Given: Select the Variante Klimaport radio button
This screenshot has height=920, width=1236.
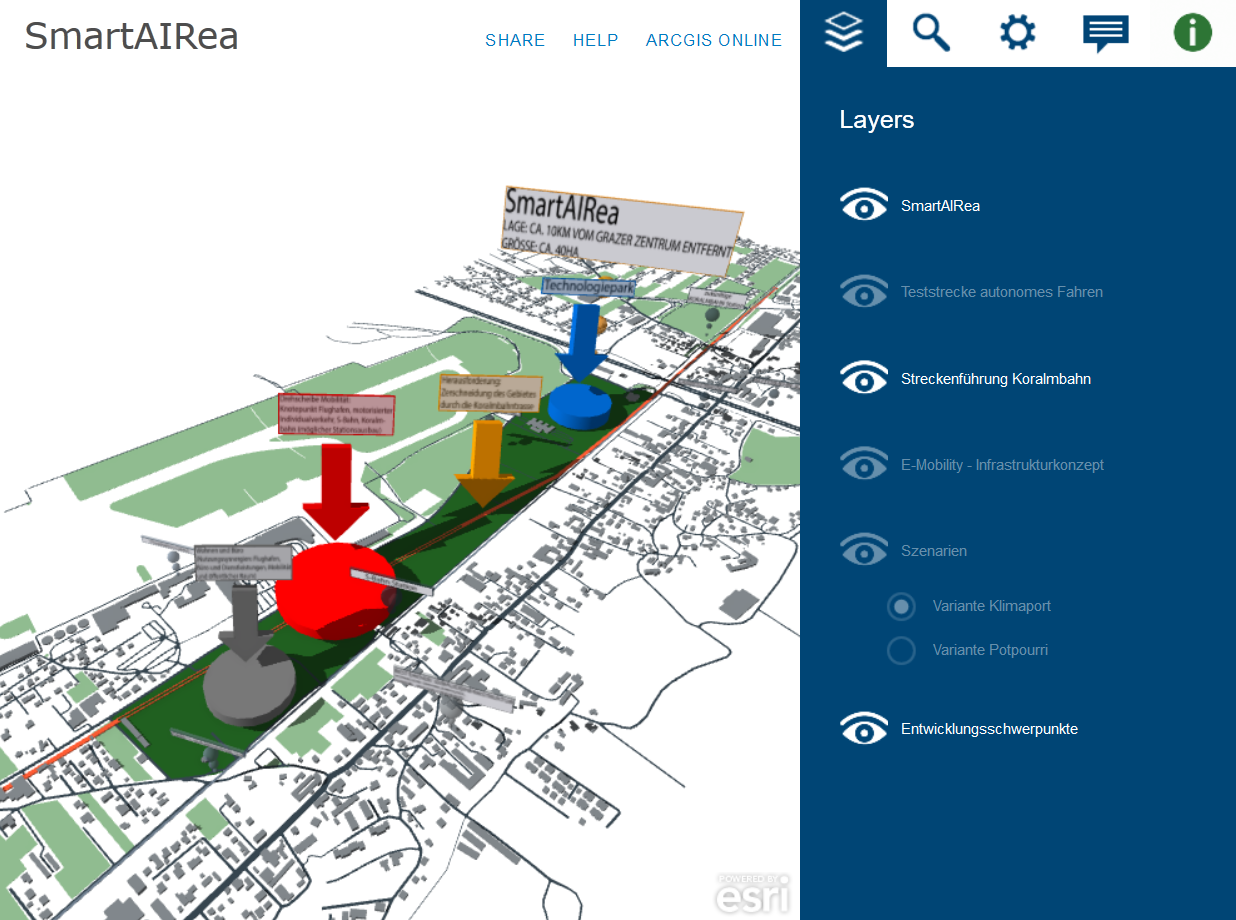Looking at the screenshot, I should pos(901,606).
